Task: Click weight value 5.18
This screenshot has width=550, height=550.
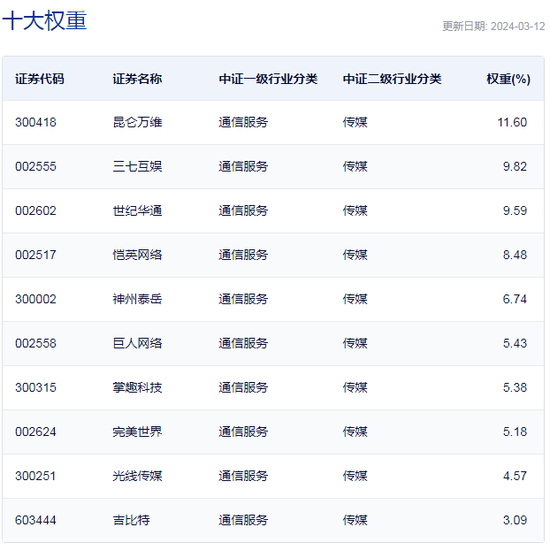Action: coord(515,432)
